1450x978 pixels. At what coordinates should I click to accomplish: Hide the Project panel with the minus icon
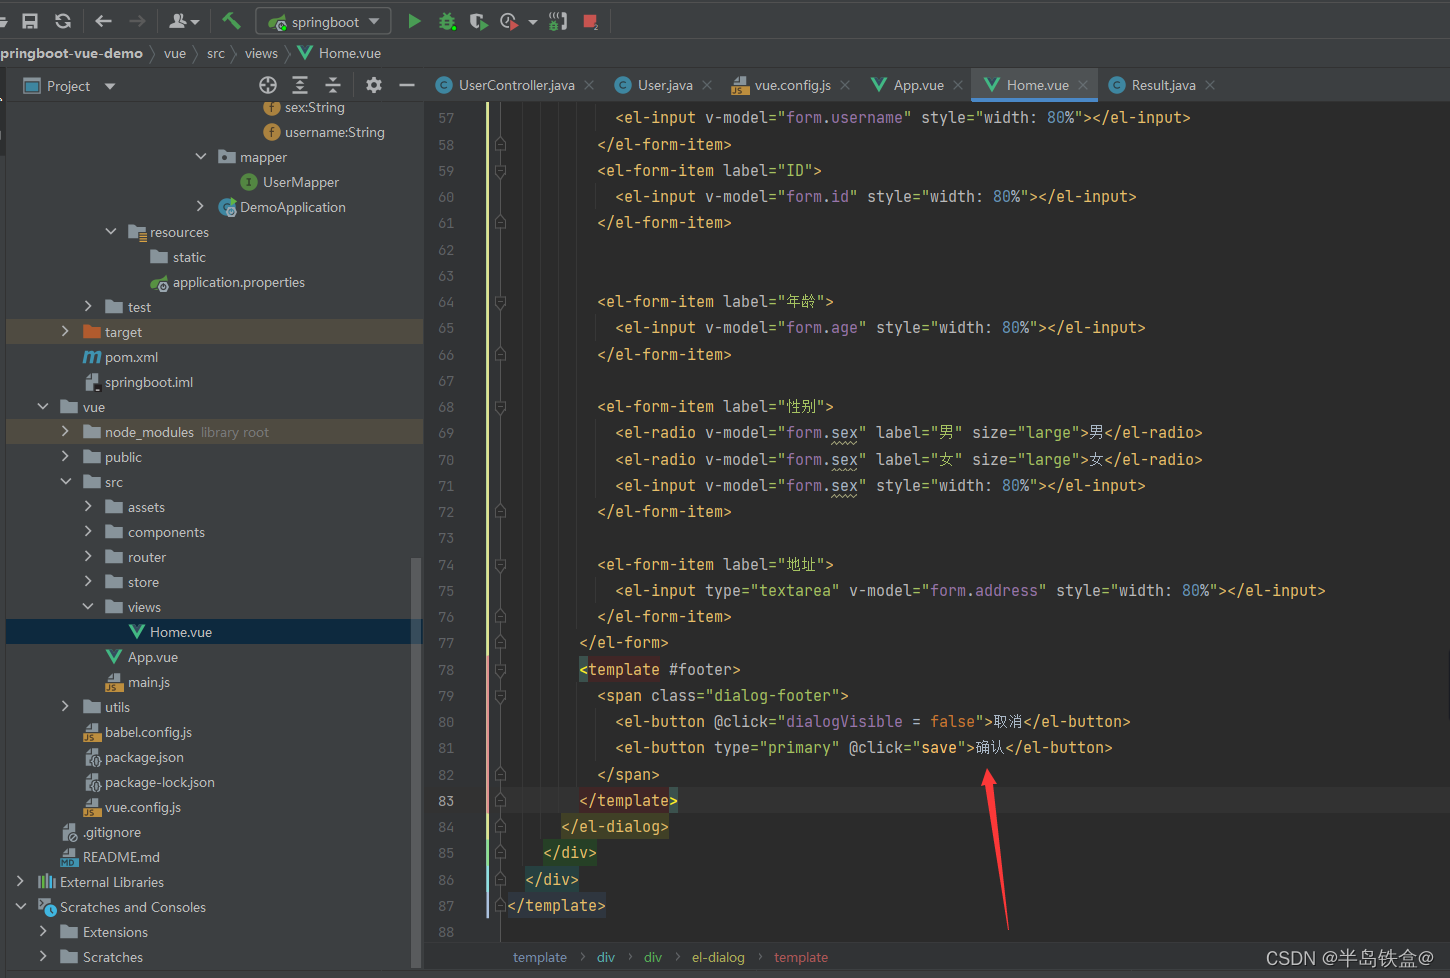tap(407, 85)
